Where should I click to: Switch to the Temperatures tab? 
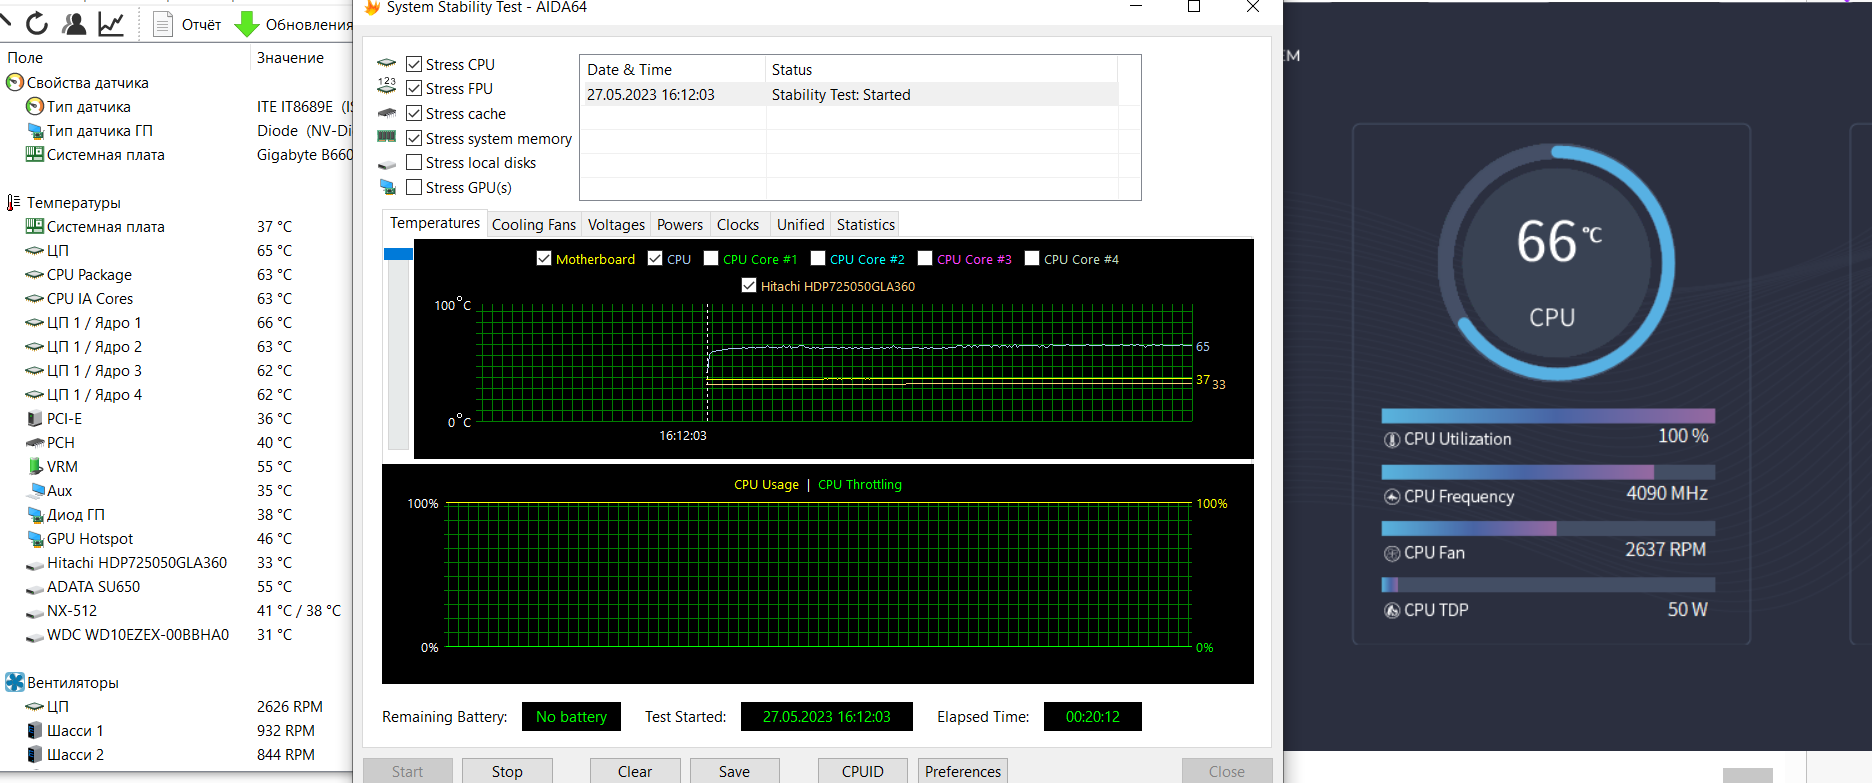point(435,223)
